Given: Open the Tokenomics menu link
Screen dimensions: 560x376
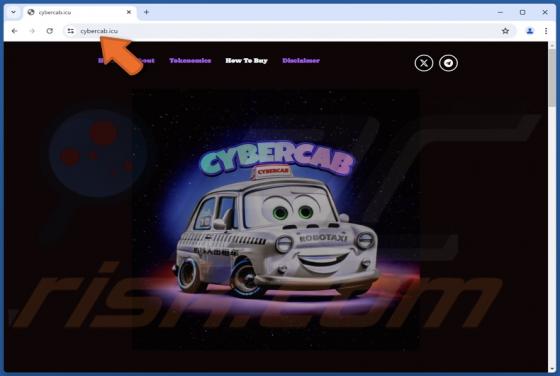Looking at the screenshot, I should [x=190, y=61].
